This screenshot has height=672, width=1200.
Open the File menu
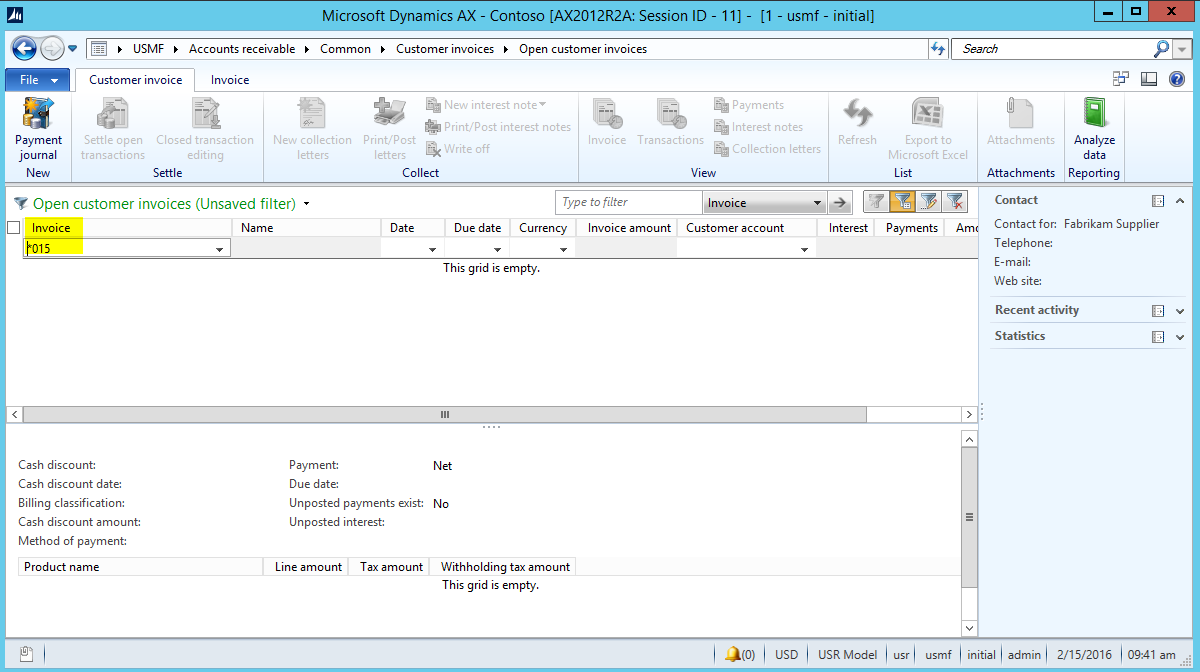[x=38, y=80]
